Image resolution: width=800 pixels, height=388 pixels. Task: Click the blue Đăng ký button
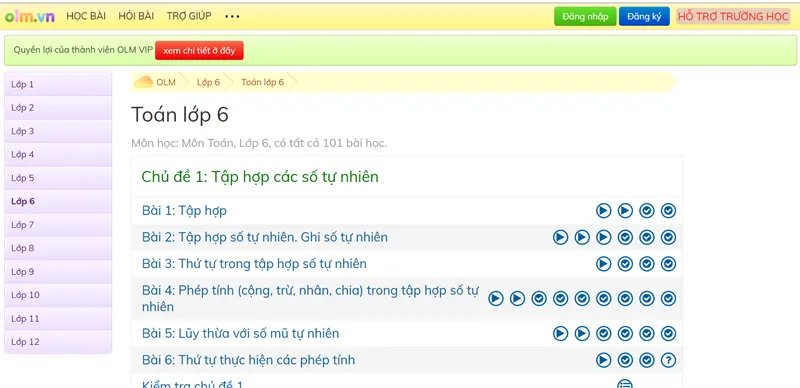coord(644,16)
